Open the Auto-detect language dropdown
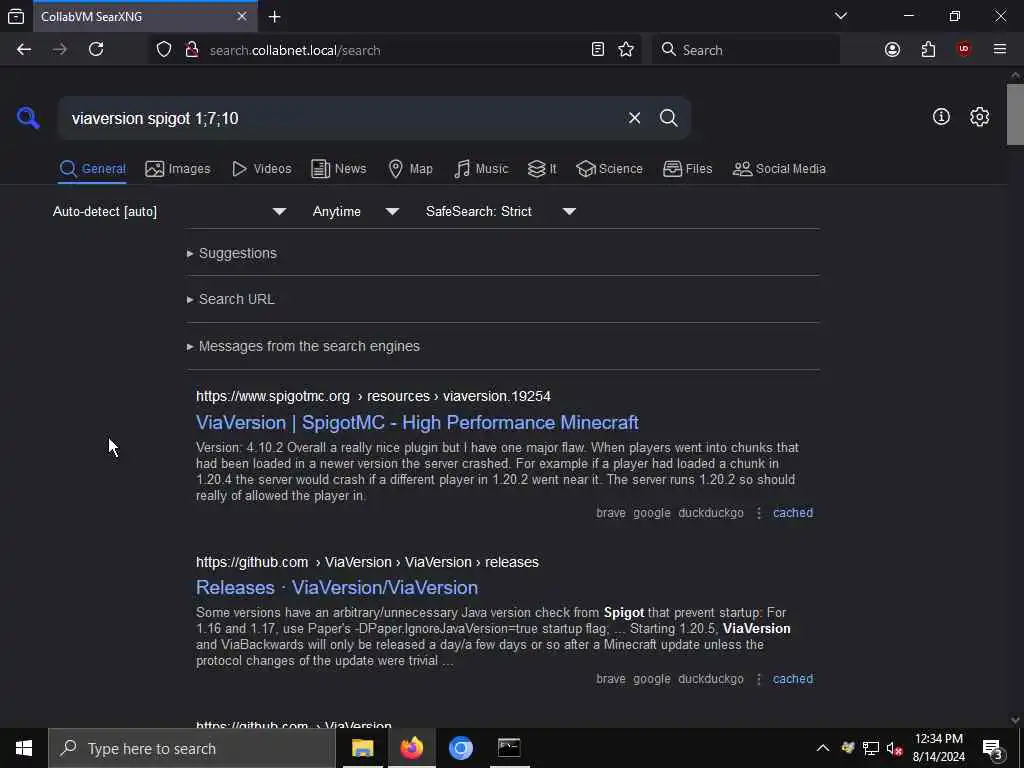The height and width of the screenshot is (768, 1024). 170,212
